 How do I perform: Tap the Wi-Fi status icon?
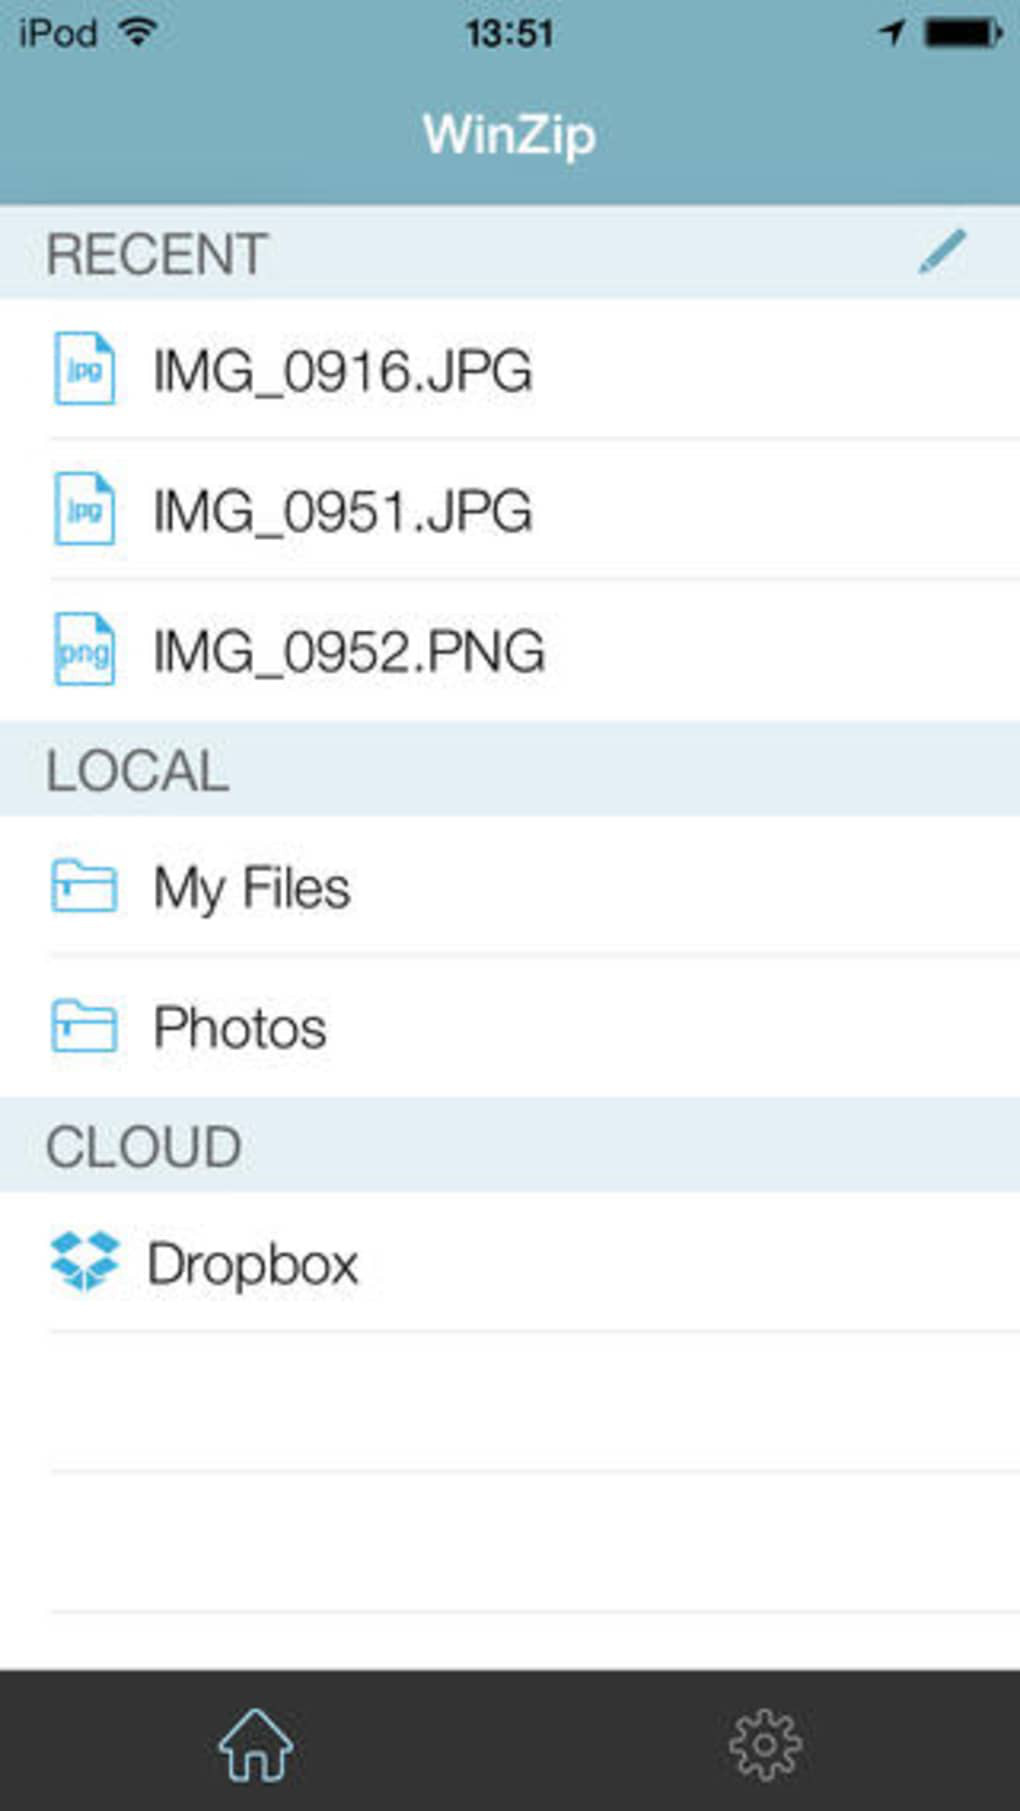[x=138, y=32]
